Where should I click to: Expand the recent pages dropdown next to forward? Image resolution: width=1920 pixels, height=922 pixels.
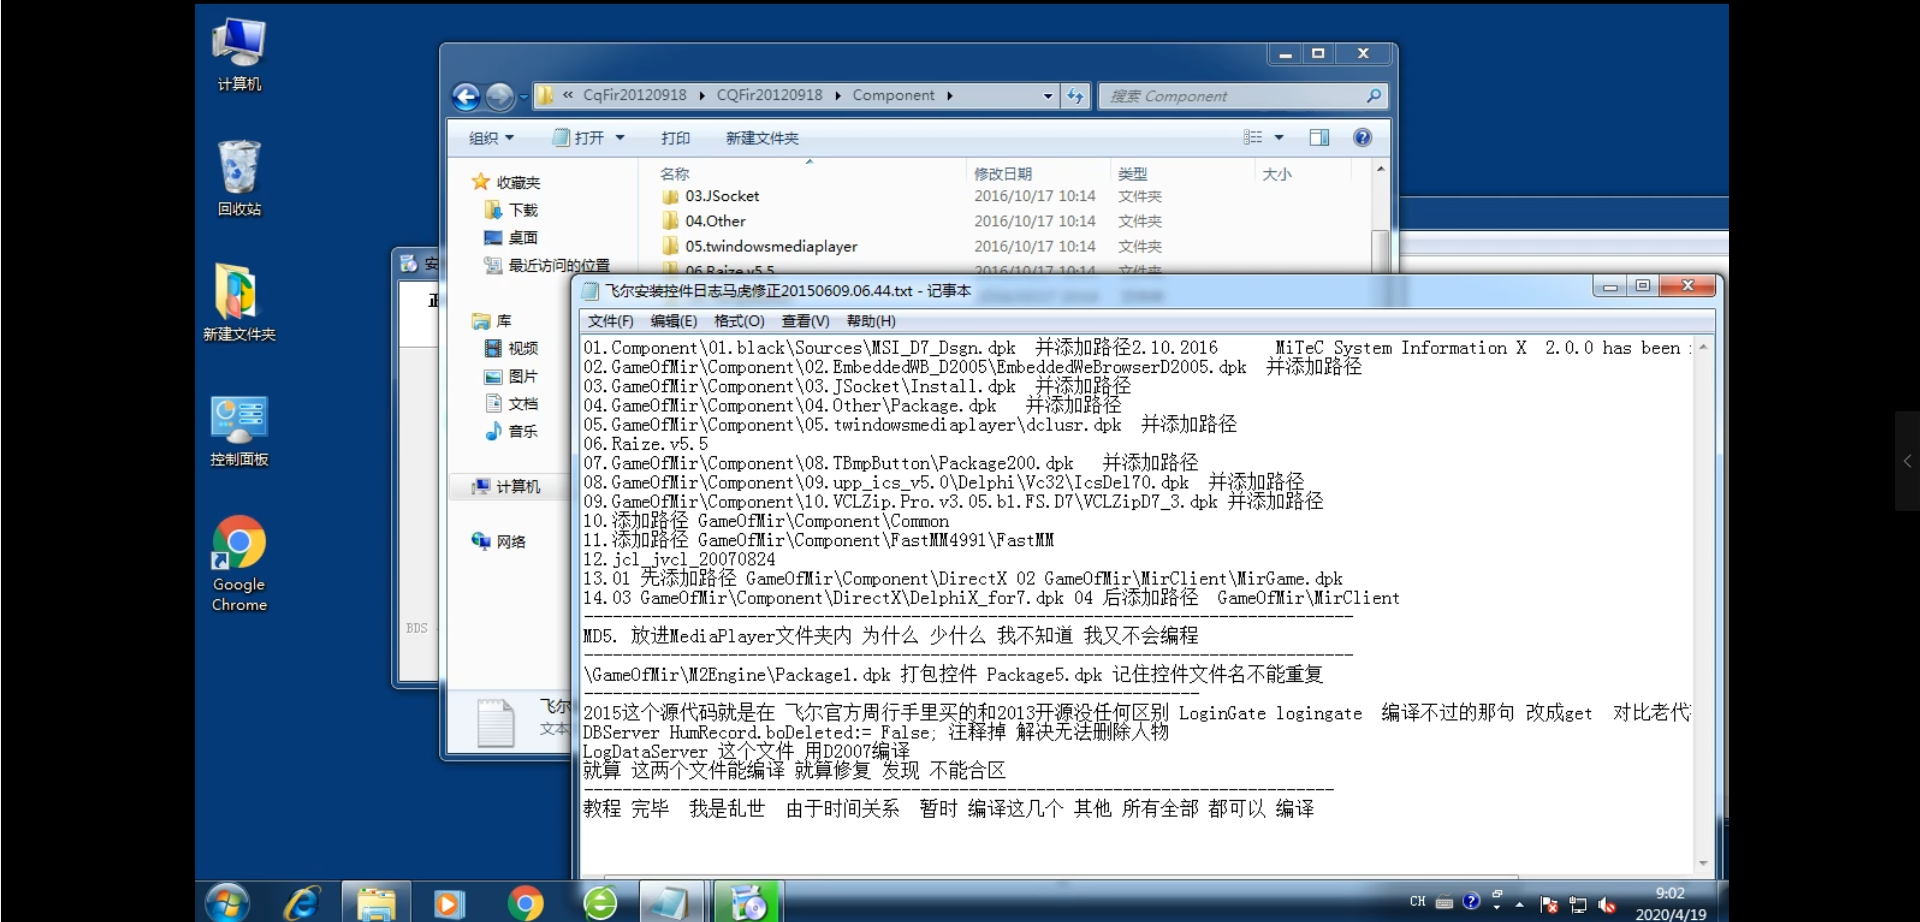point(523,97)
